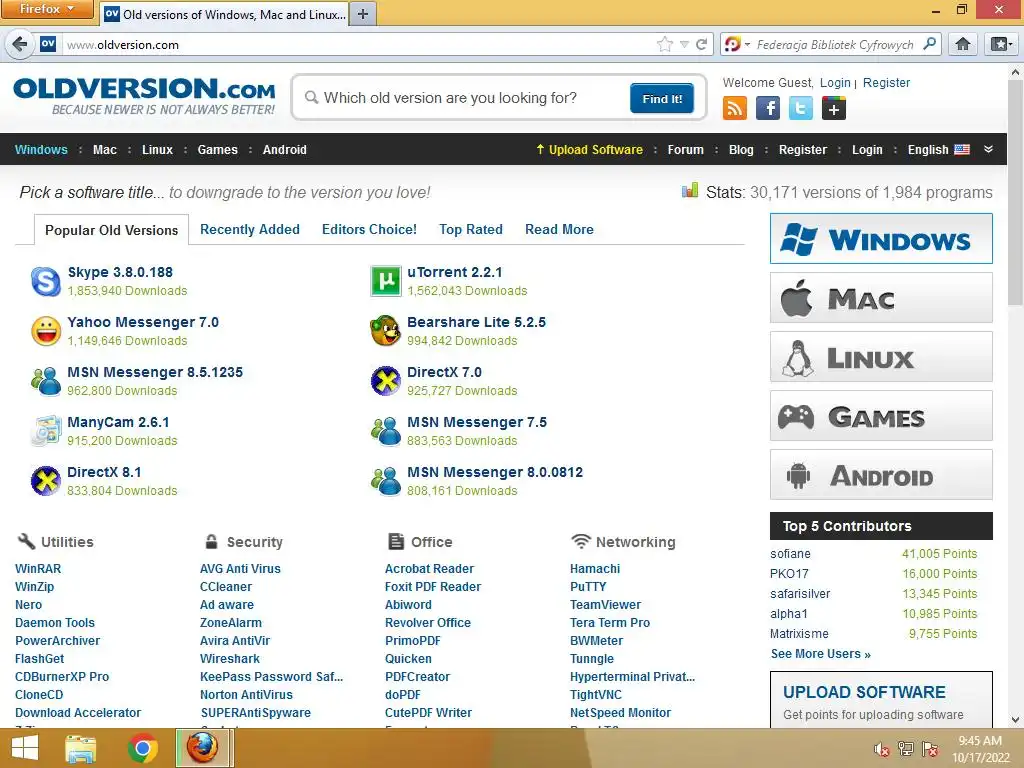
Task: Click the RSS feed icon
Action: (735, 108)
